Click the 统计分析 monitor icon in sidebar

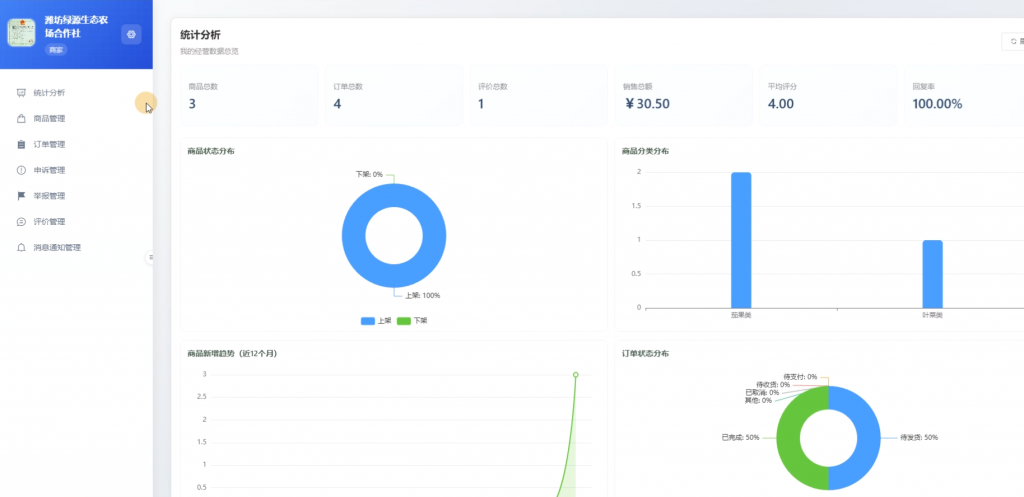click(21, 93)
